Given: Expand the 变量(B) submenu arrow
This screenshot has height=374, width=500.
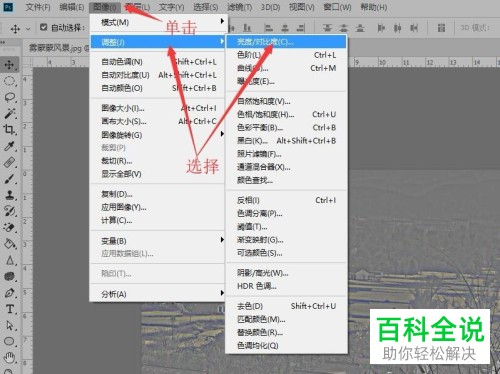Looking at the screenshot, I should 222,240.
